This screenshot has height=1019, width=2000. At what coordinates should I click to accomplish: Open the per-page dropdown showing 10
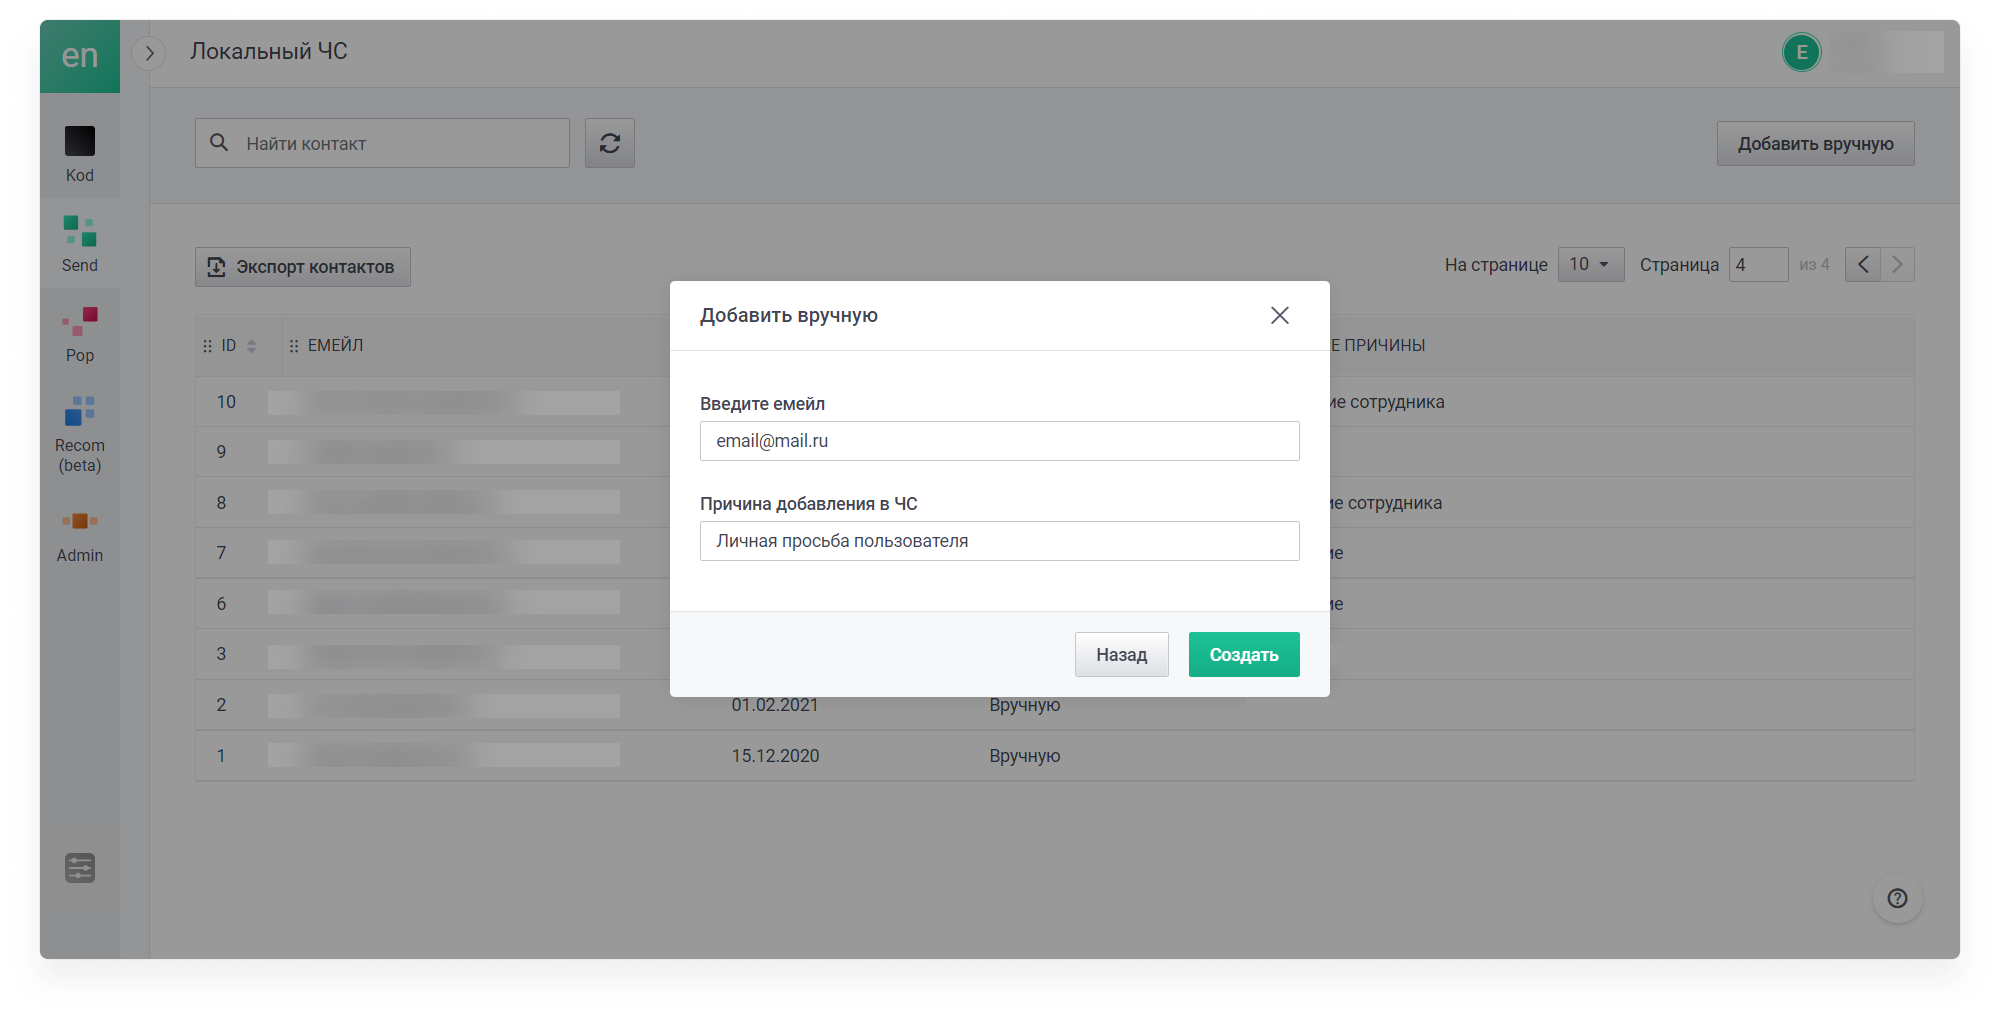(x=1591, y=265)
